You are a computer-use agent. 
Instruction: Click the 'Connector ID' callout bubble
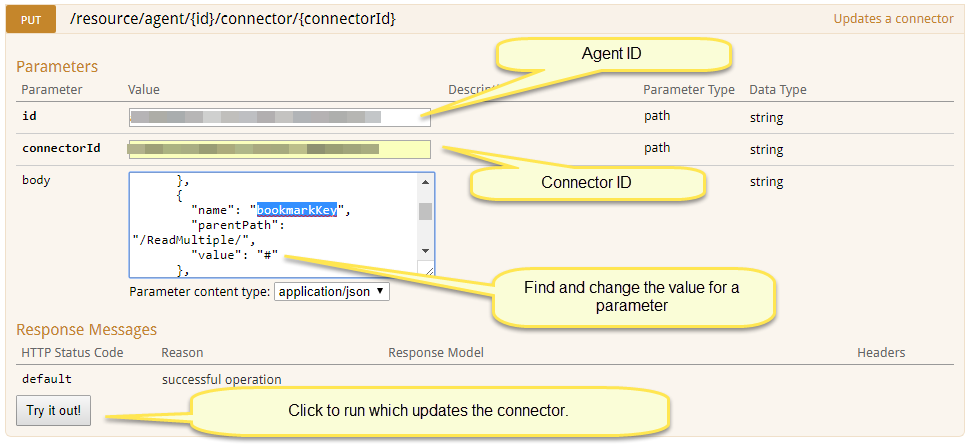click(x=587, y=183)
